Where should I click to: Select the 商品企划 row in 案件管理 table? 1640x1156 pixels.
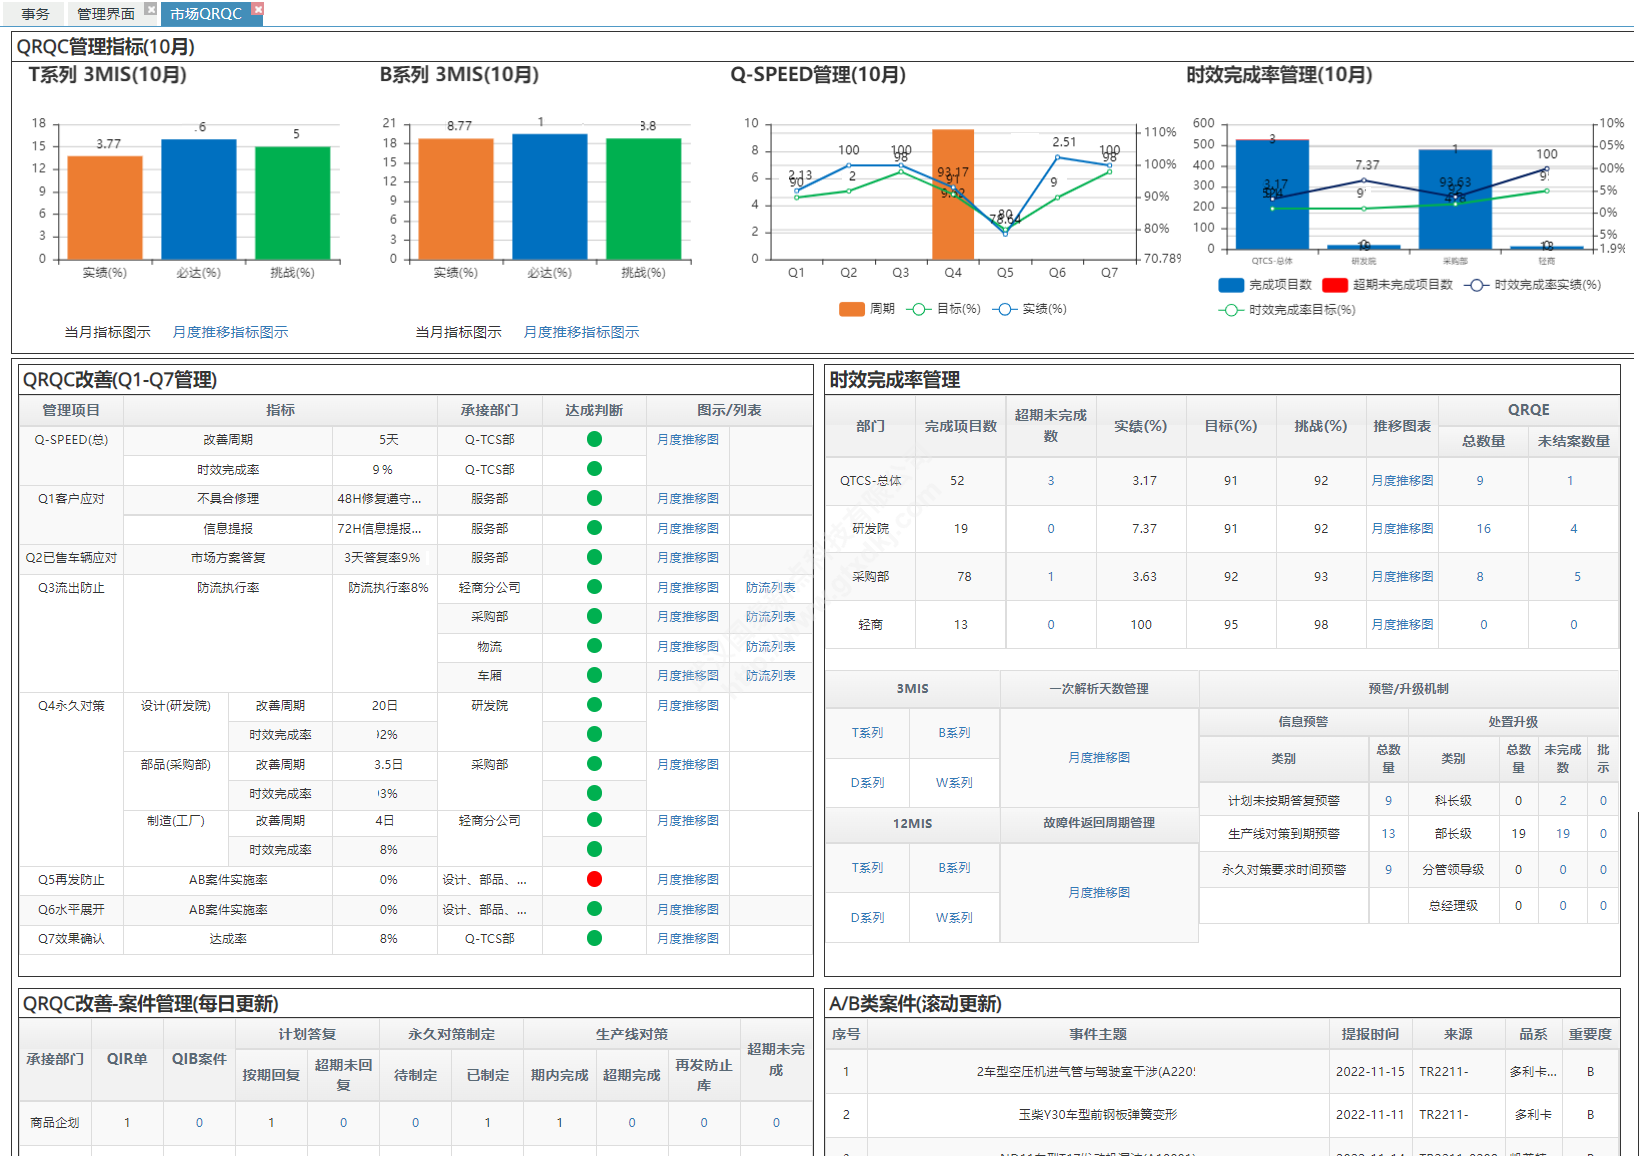[55, 1123]
